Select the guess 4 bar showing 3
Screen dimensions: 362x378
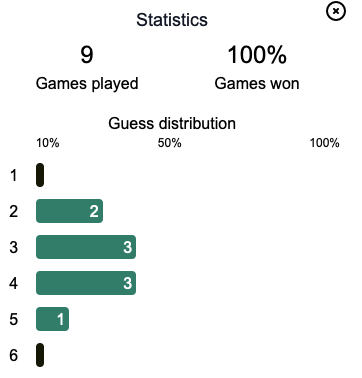[x=86, y=283]
